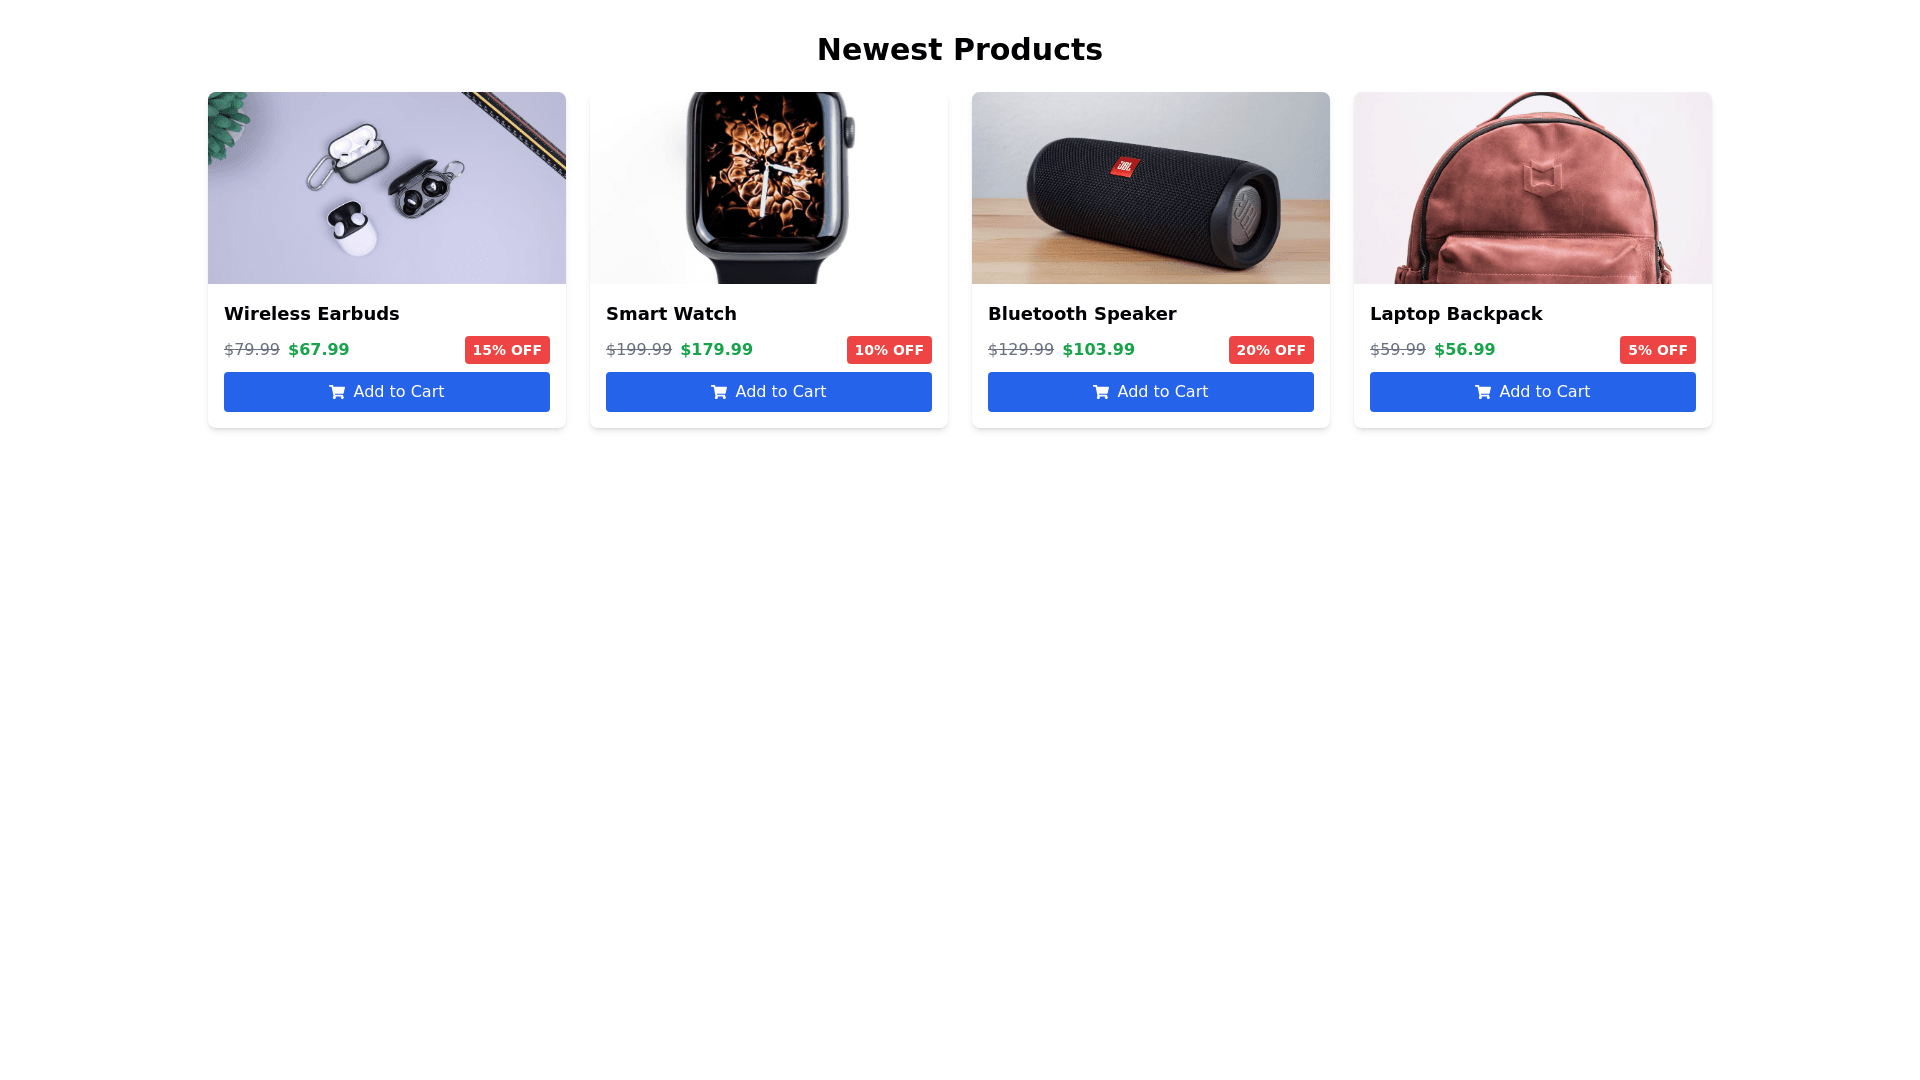Add Laptop Backpack to cart
Screen dimensions: 1920x1080
pos(1533,392)
